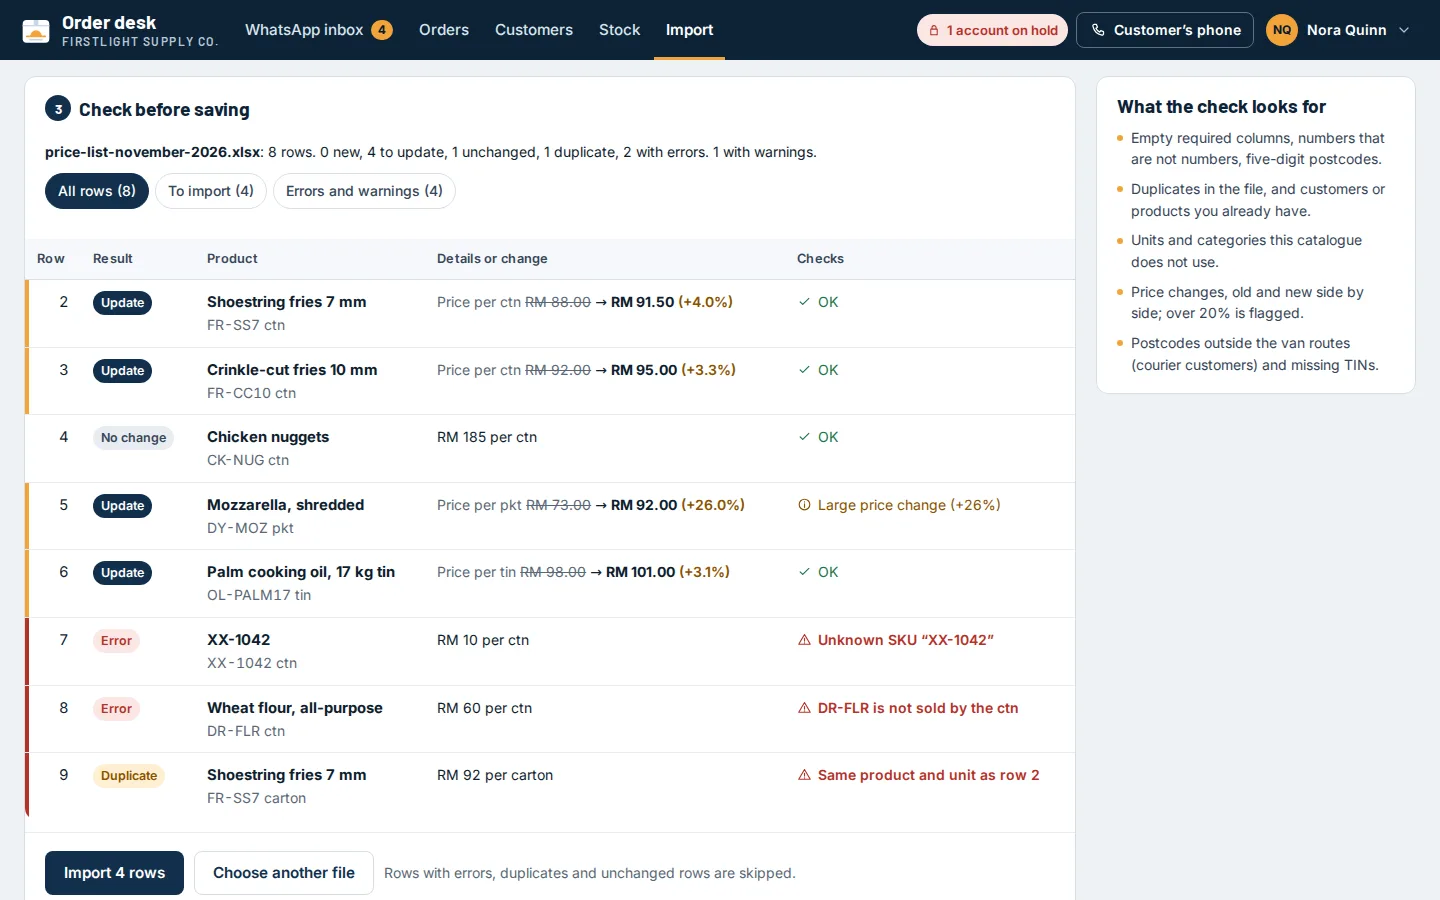This screenshot has width=1440, height=900.
Task: Click the Product column header
Action: (232, 258)
